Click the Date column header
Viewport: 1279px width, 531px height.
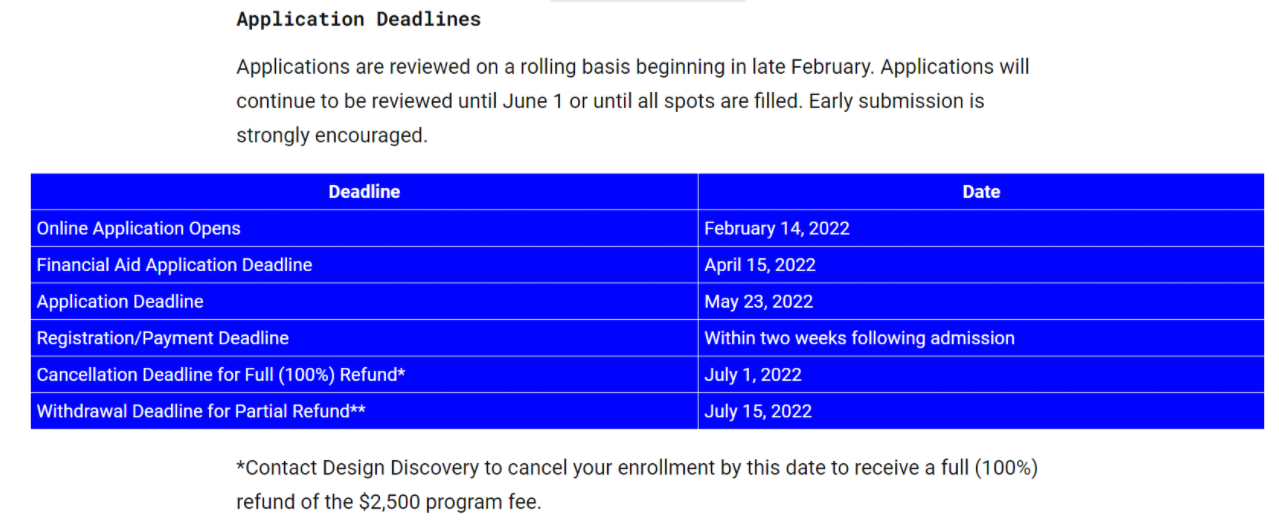(980, 192)
